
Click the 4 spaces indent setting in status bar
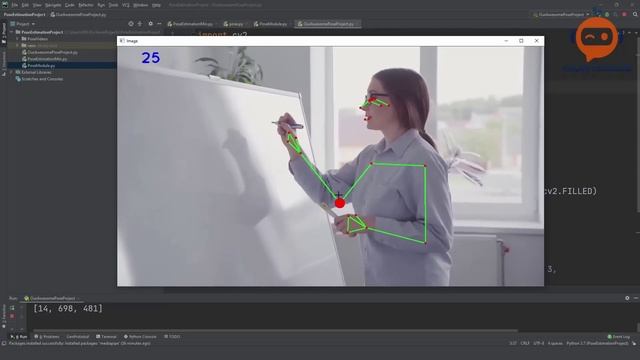[555, 343]
